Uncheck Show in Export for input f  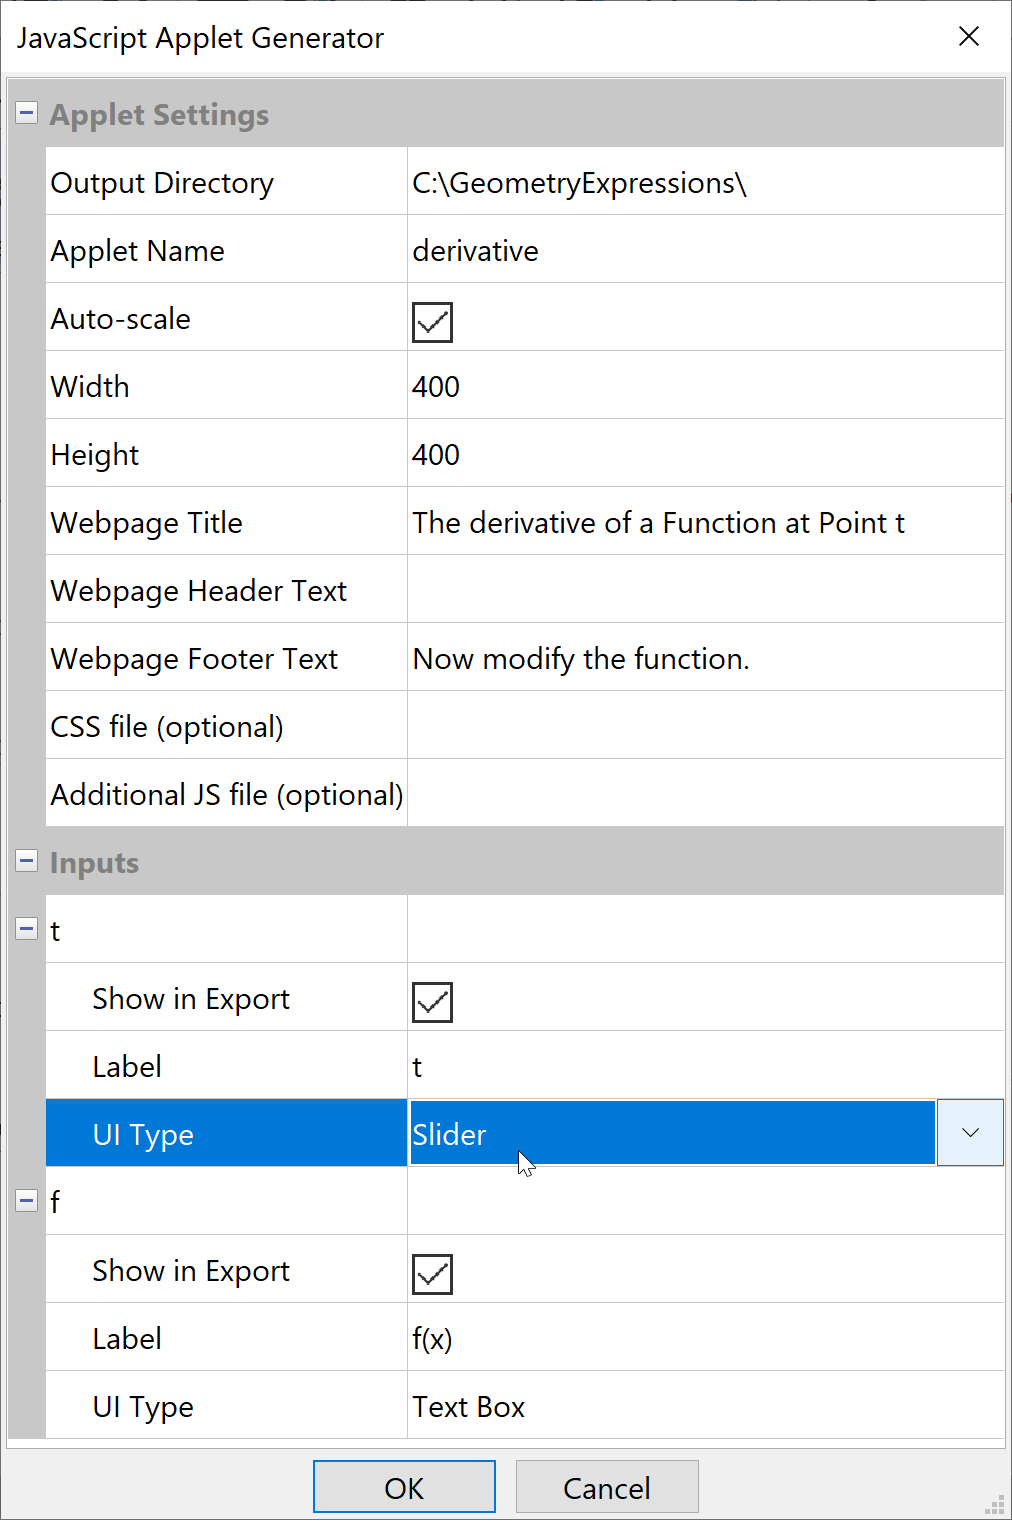coord(431,1273)
